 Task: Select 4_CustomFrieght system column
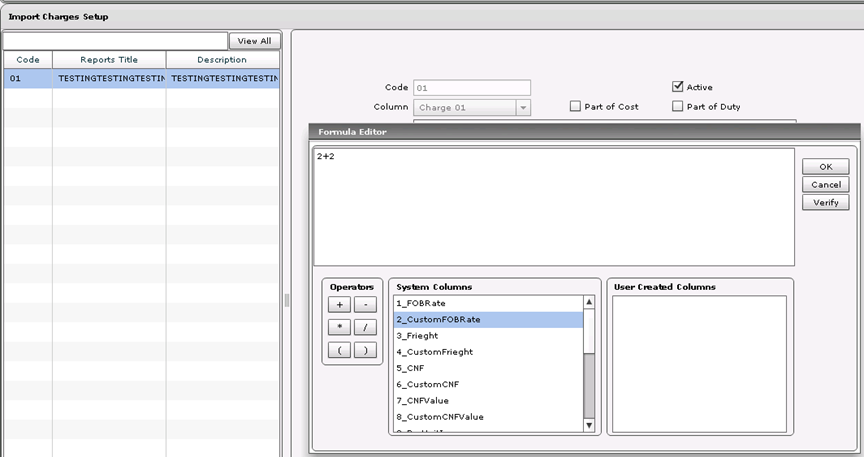click(488, 352)
